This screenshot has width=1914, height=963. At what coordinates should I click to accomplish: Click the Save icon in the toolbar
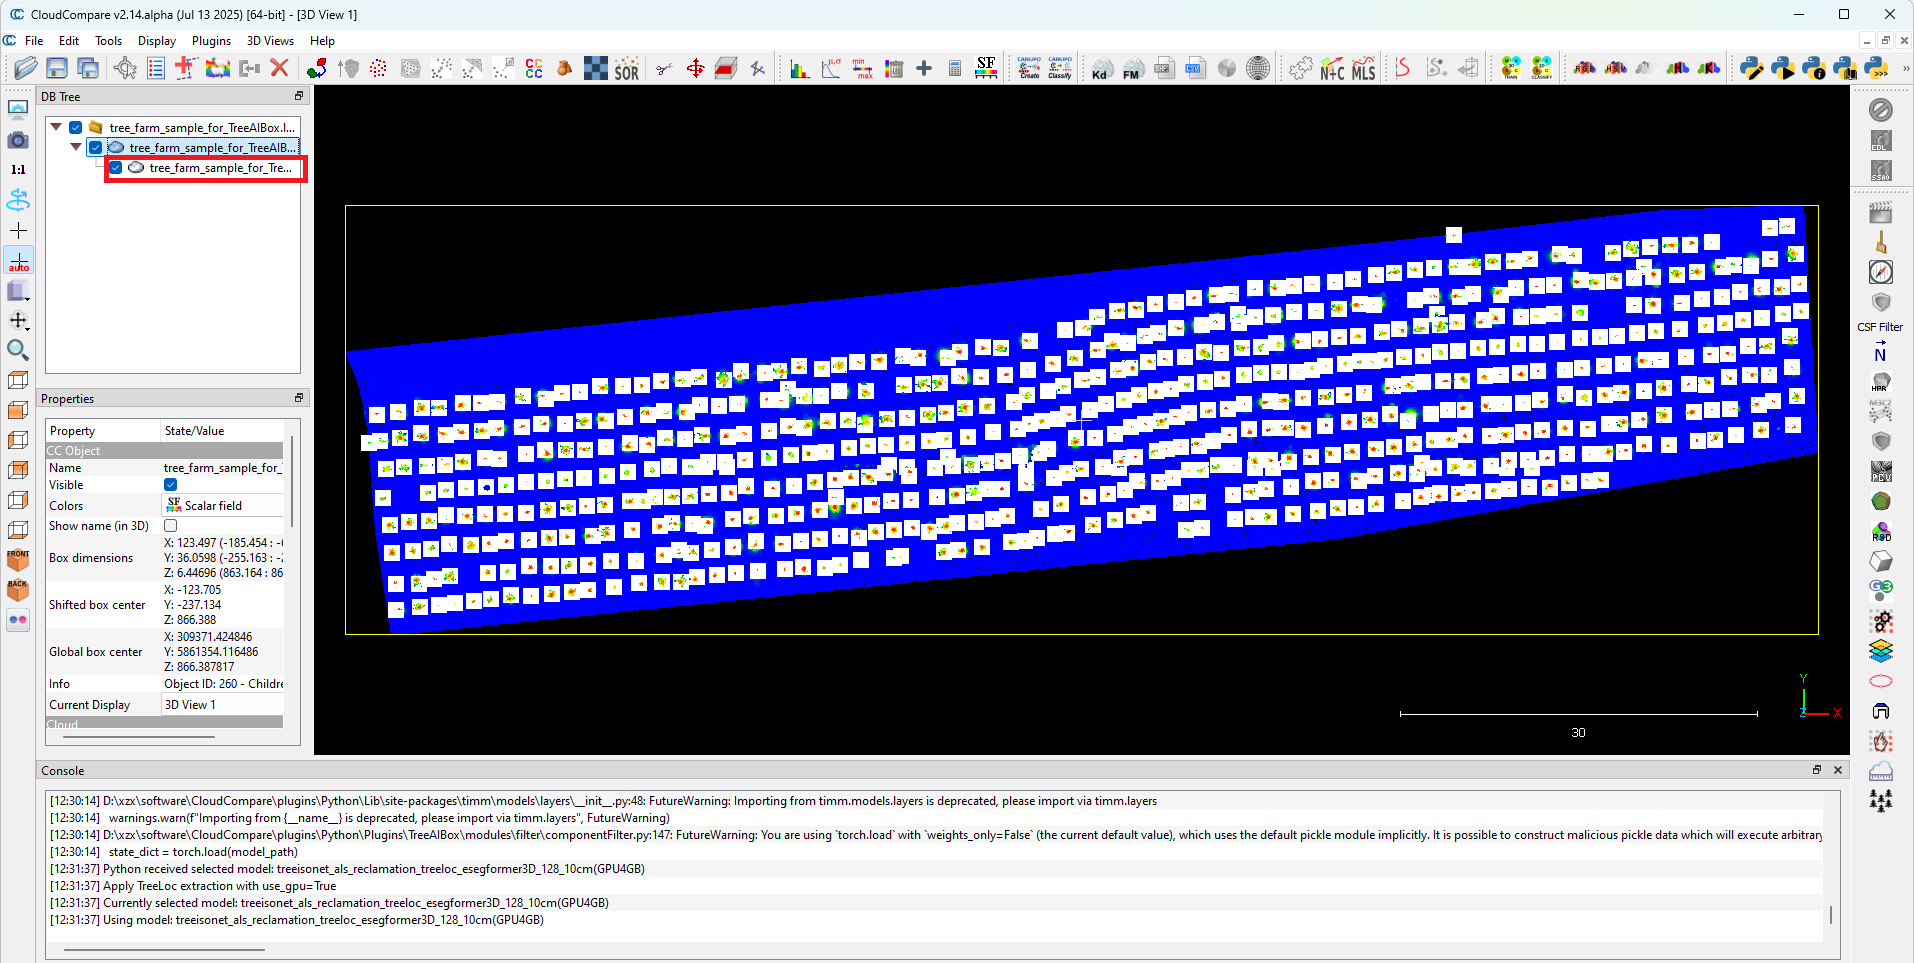click(57, 68)
